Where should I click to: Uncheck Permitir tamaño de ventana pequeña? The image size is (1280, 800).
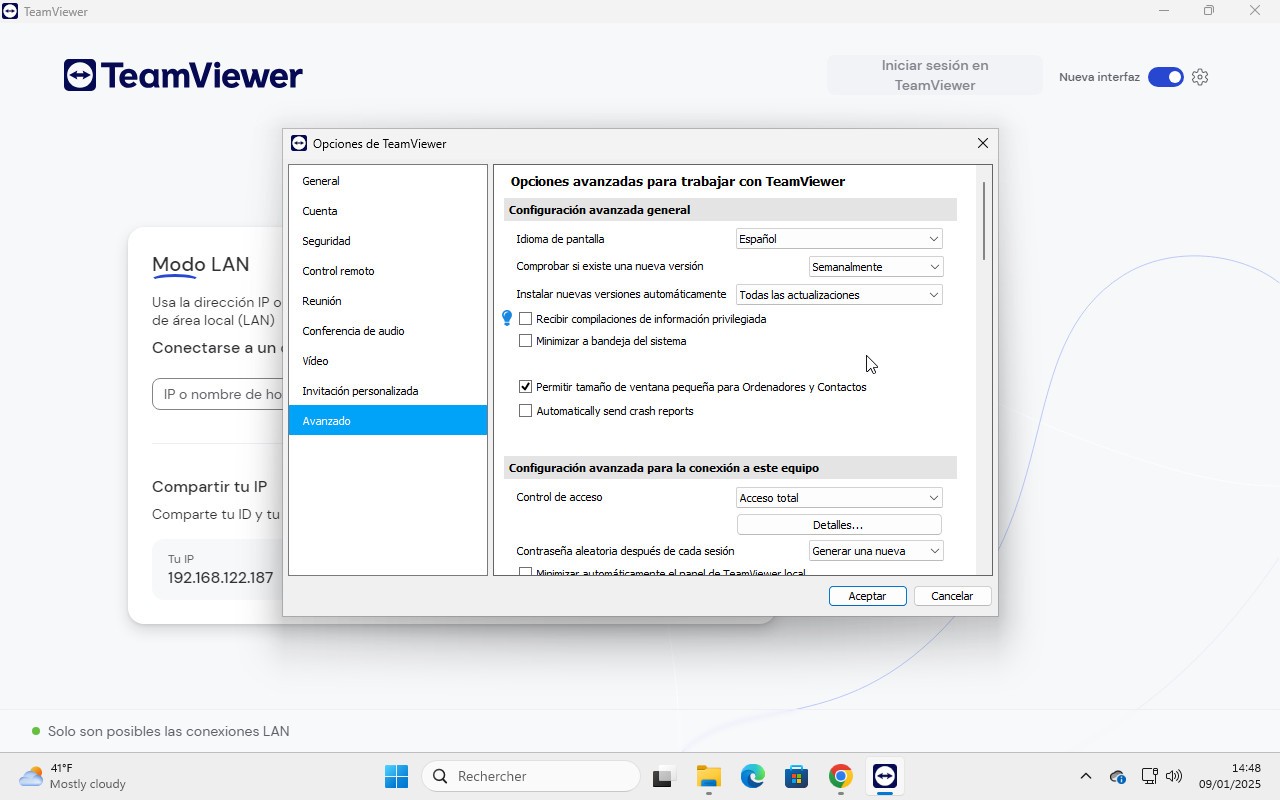[525, 387]
